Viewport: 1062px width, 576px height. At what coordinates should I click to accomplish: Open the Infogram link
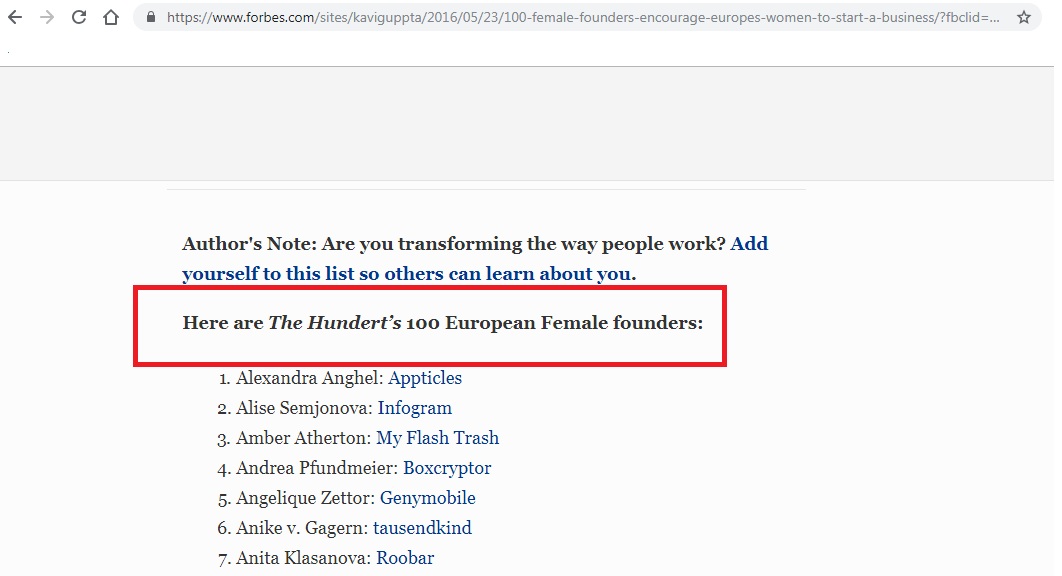[x=414, y=408]
